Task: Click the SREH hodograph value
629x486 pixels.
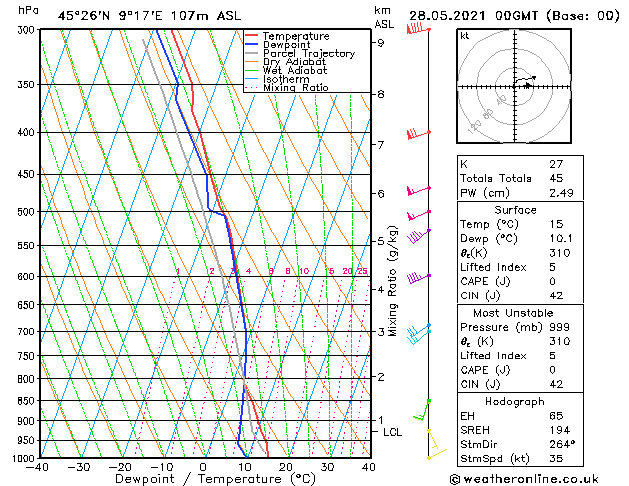Action: click(560, 430)
